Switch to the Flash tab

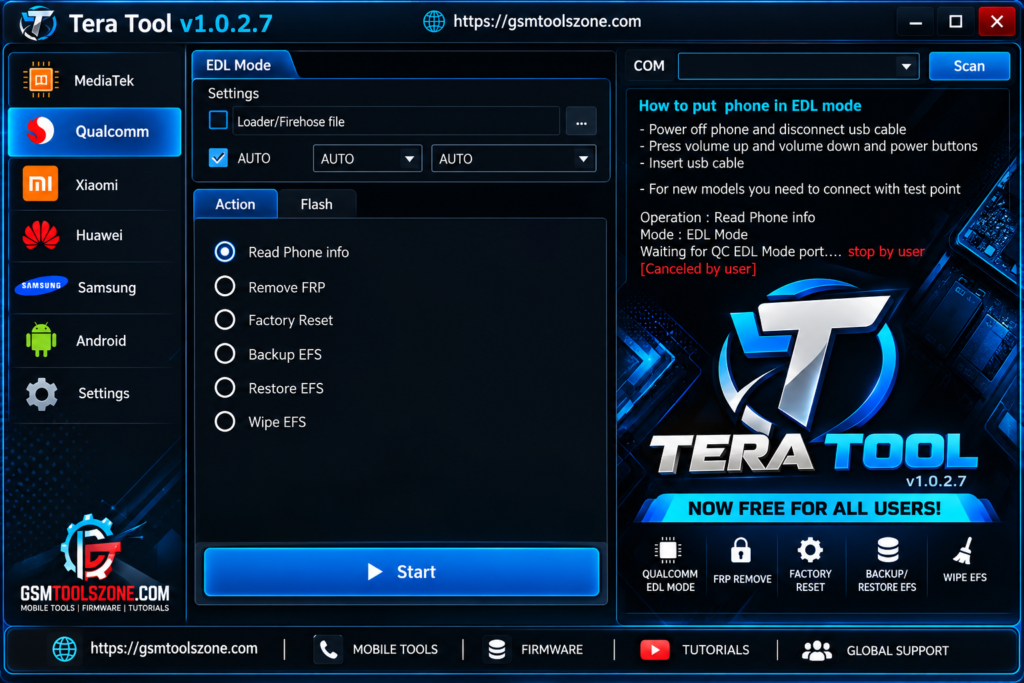point(317,204)
